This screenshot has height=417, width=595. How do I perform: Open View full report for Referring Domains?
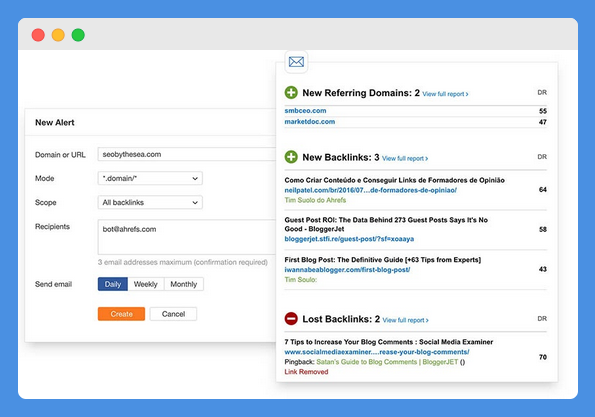coord(445,94)
